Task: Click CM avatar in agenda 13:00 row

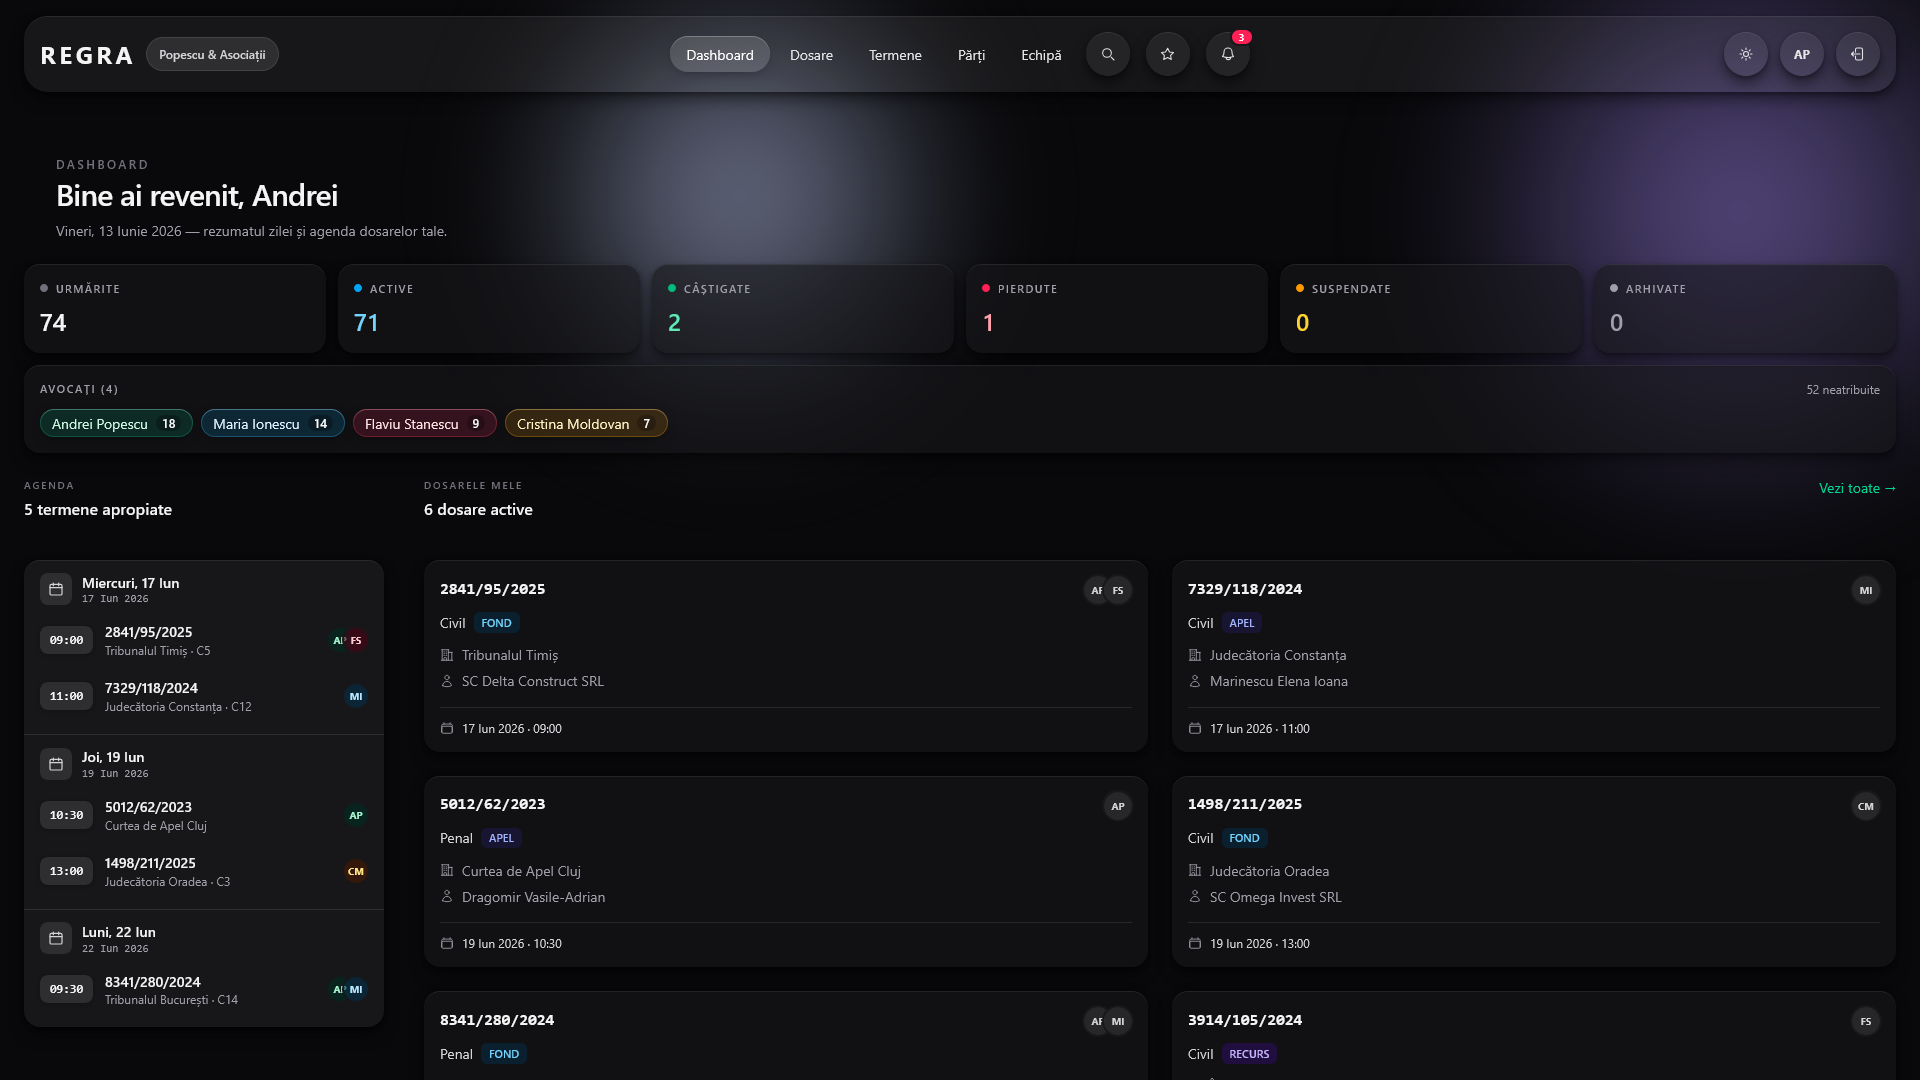Action: tap(356, 871)
